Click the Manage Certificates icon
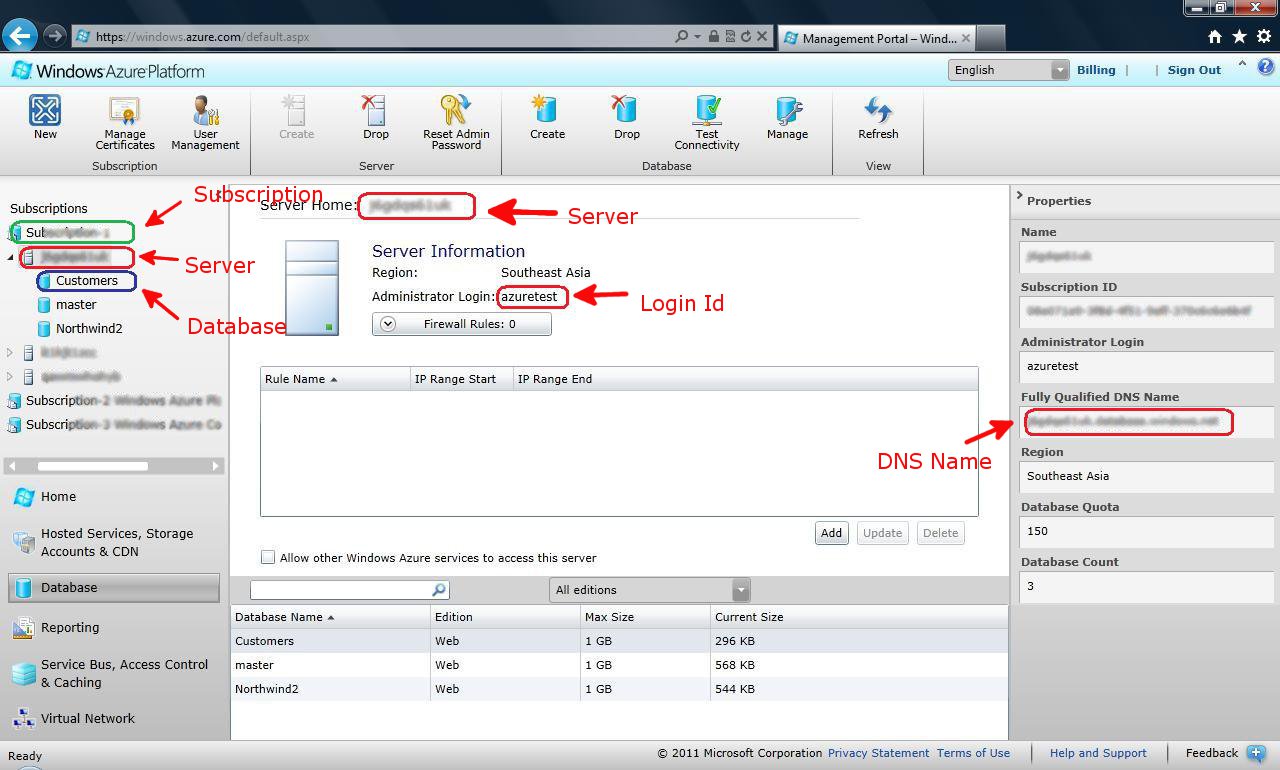1280x770 pixels. point(124,120)
